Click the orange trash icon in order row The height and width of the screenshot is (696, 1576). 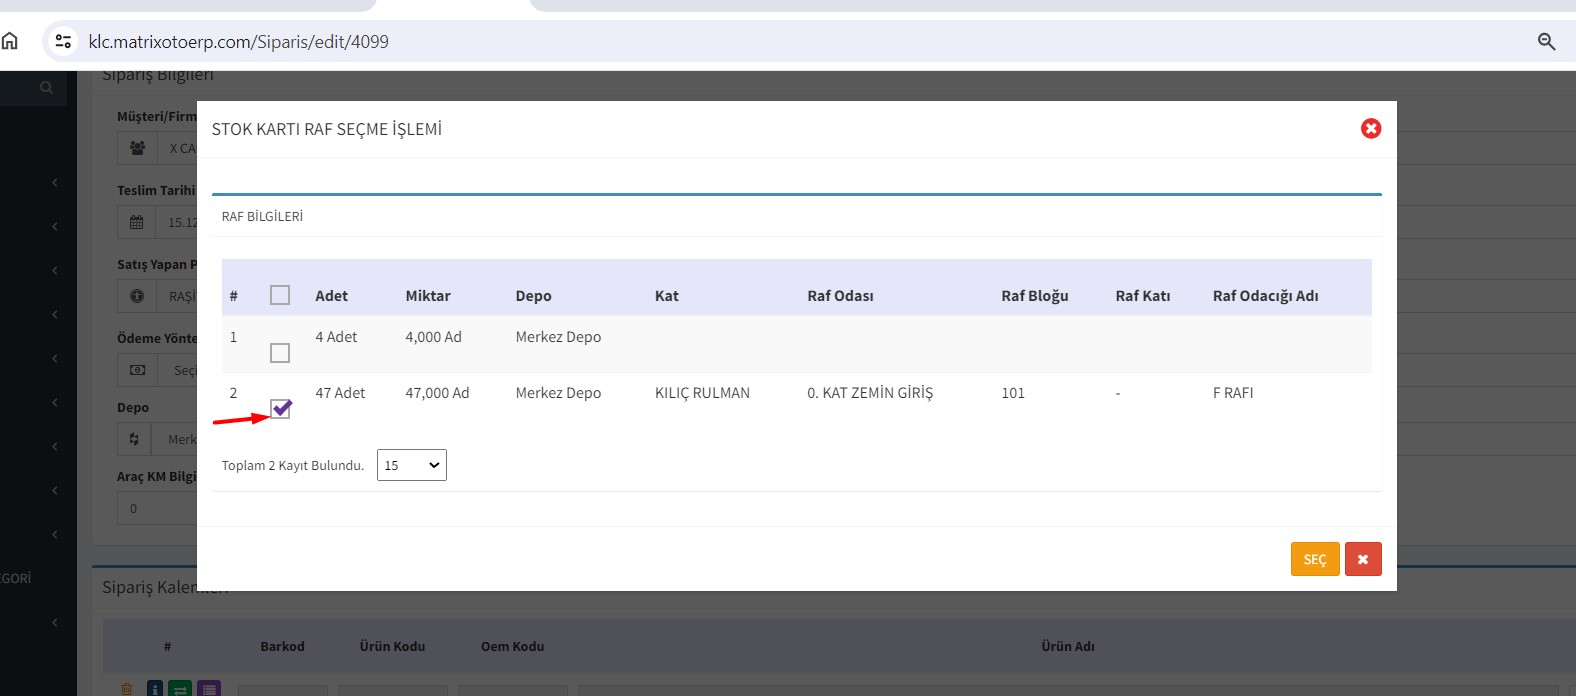point(127,688)
